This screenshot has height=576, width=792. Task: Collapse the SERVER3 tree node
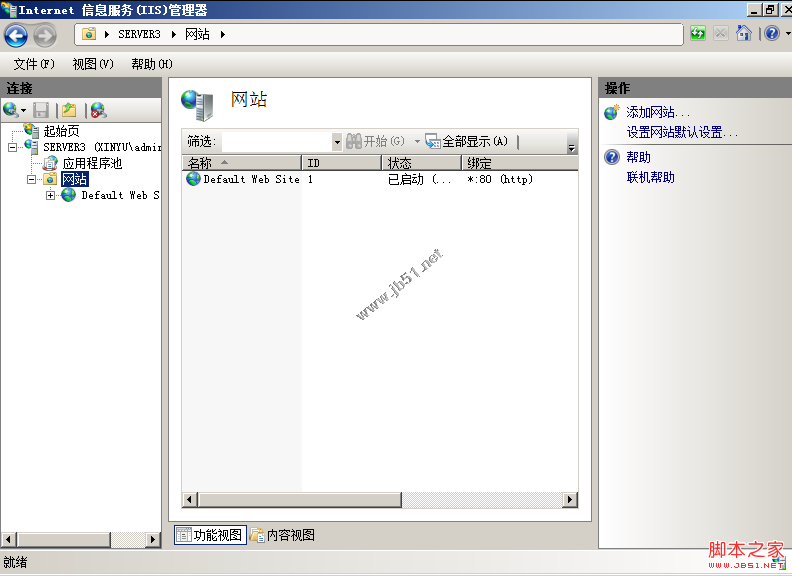tap(12, 147)
